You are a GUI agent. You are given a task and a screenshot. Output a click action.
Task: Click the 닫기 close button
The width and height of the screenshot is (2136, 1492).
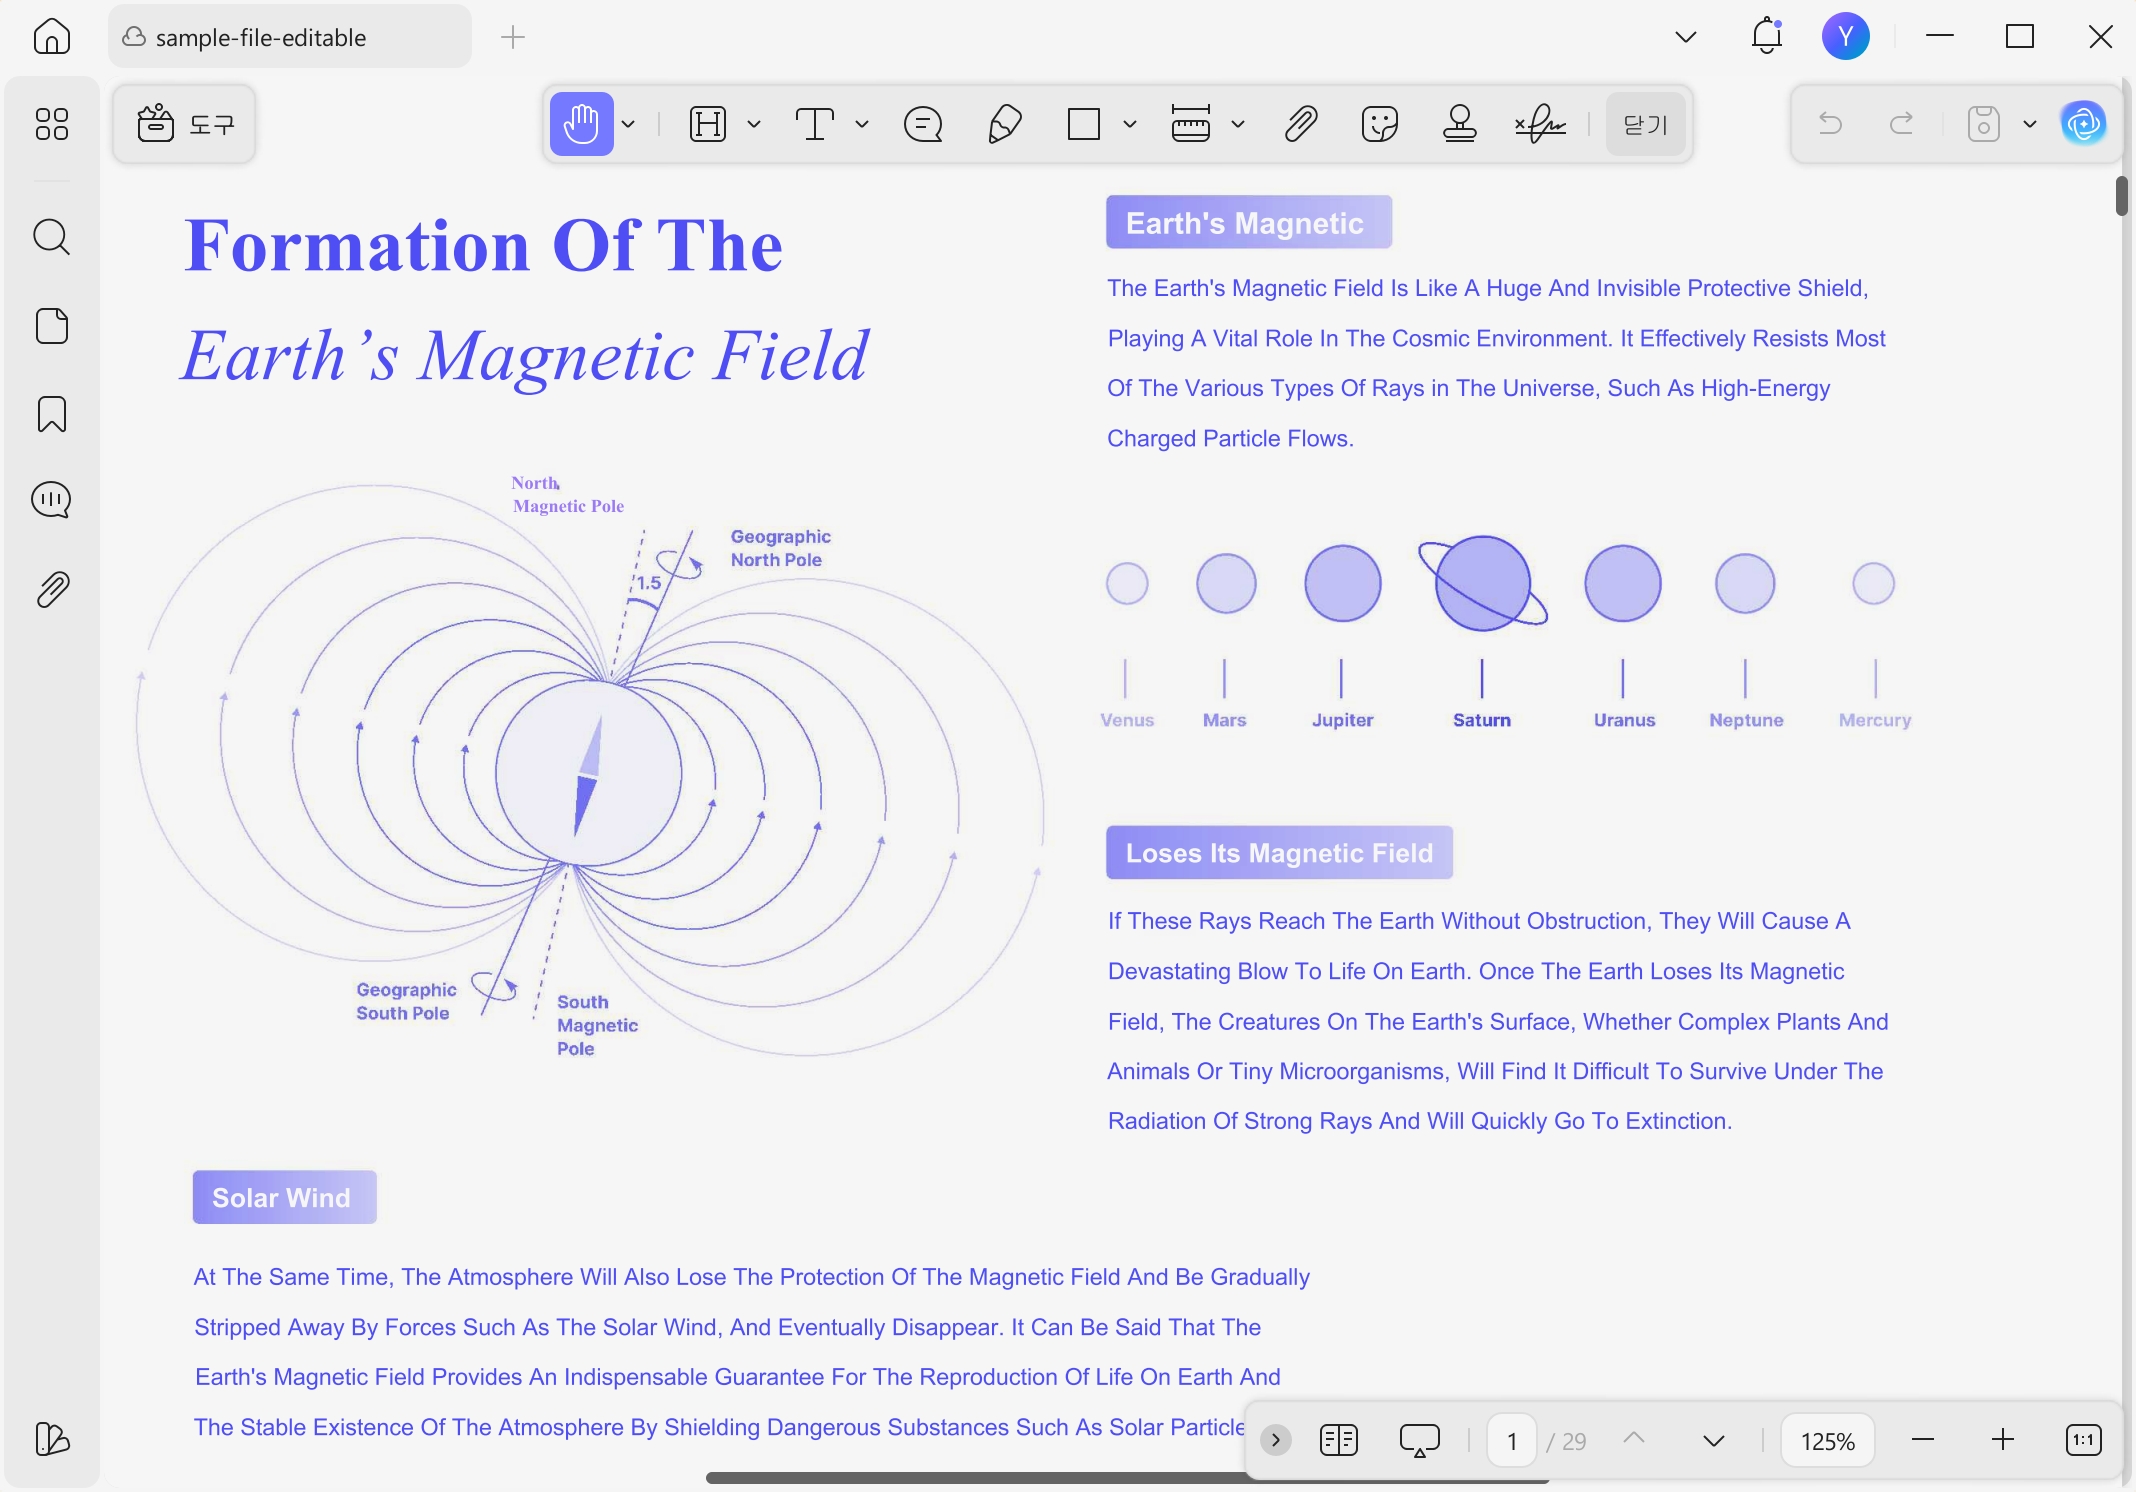tap(1645, 125)
